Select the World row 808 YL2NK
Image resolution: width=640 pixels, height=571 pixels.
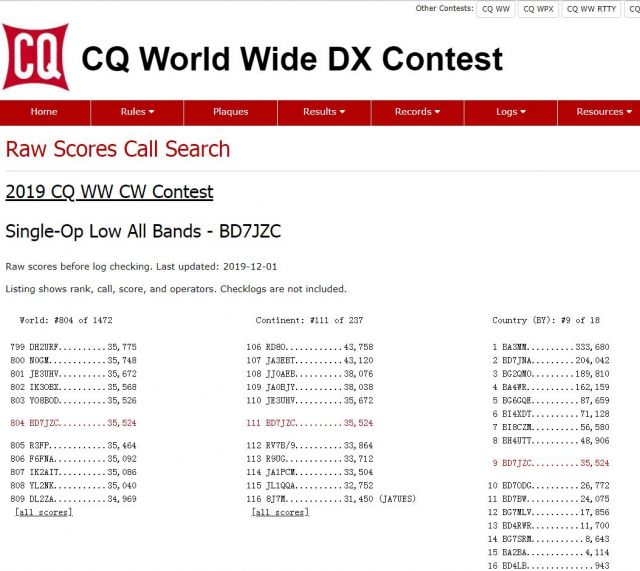click(73, 485)
